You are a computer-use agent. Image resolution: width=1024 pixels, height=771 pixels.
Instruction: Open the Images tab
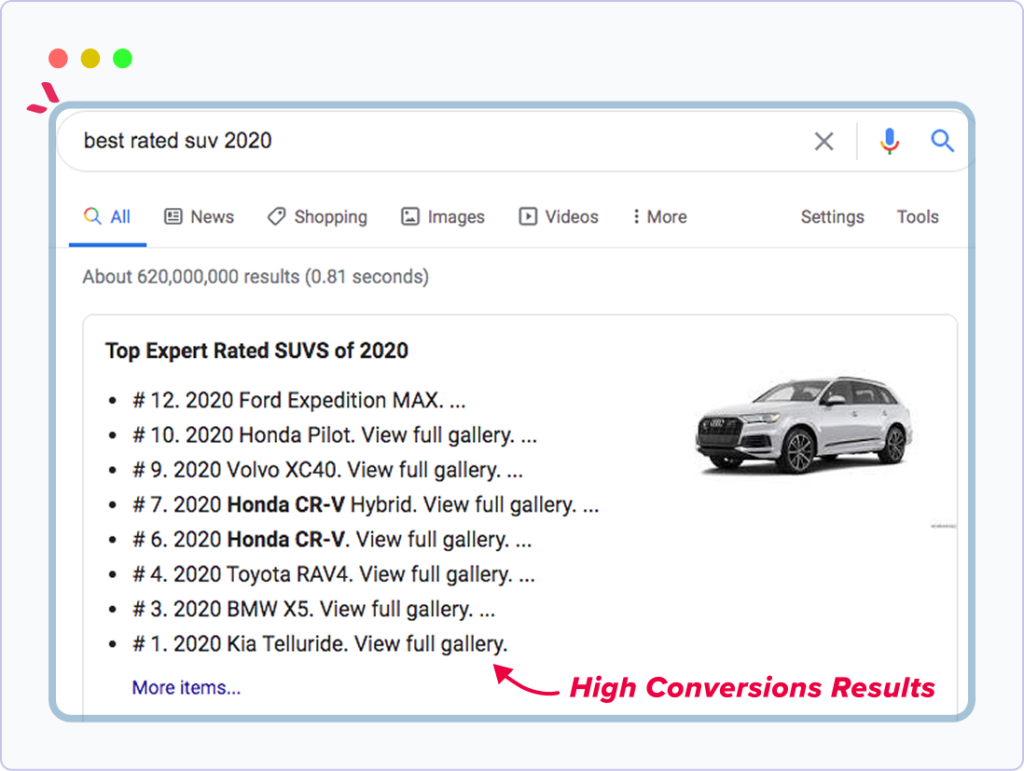[x=442, y=217]
